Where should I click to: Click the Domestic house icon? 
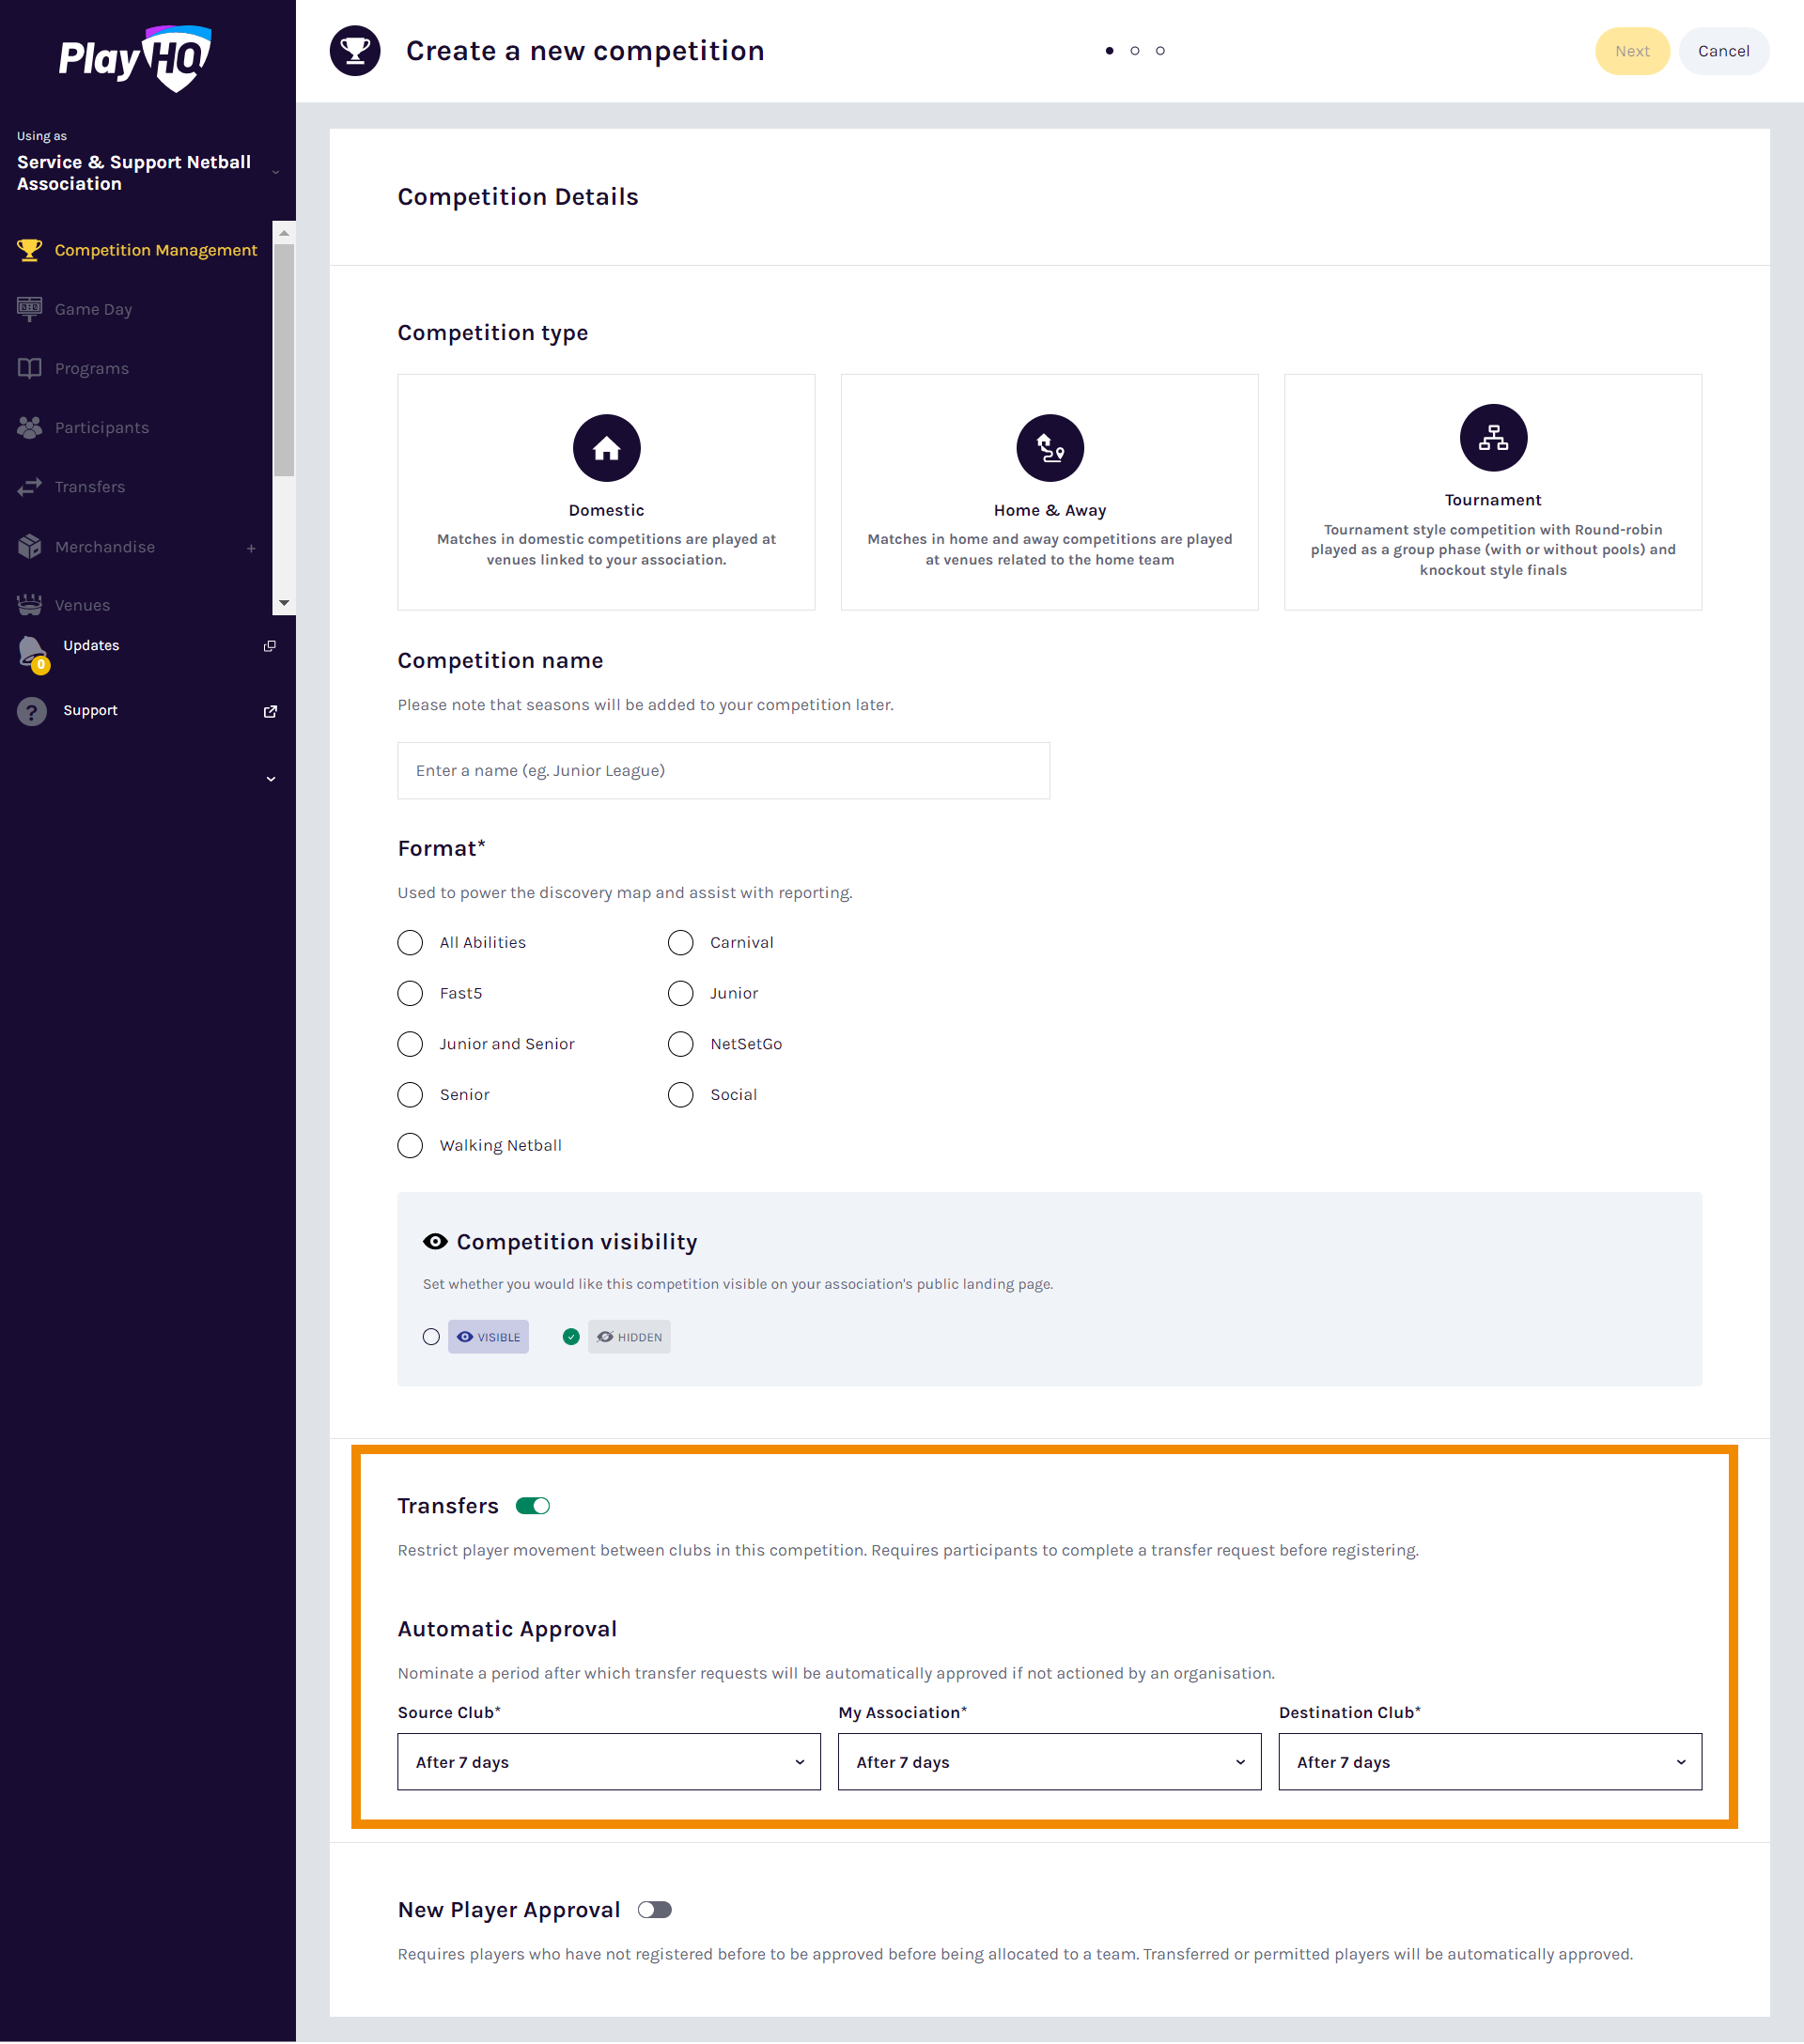coord(606,448)
